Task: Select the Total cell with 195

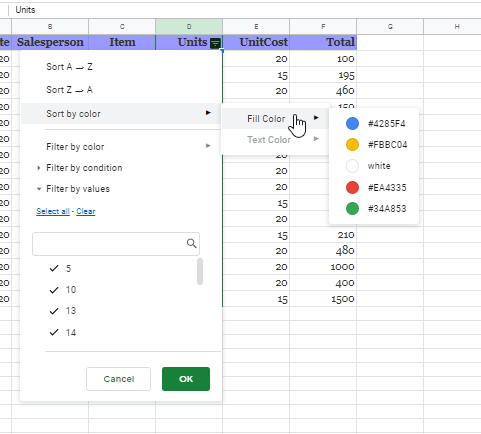Action: click(x=323, y=75)
